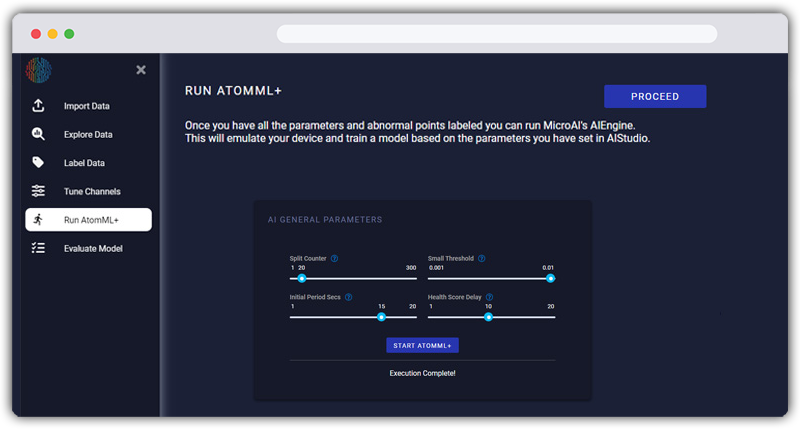Click the Small Threshold slider handle
Viewport: 800px width, 431px height.
click(551, 278)
